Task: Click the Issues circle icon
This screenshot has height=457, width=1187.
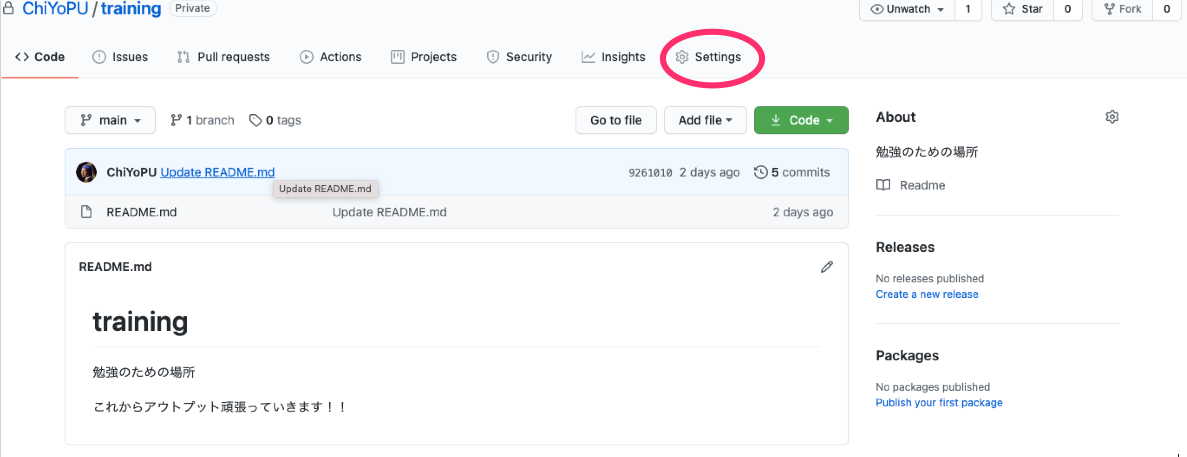Action: [98, 57]
